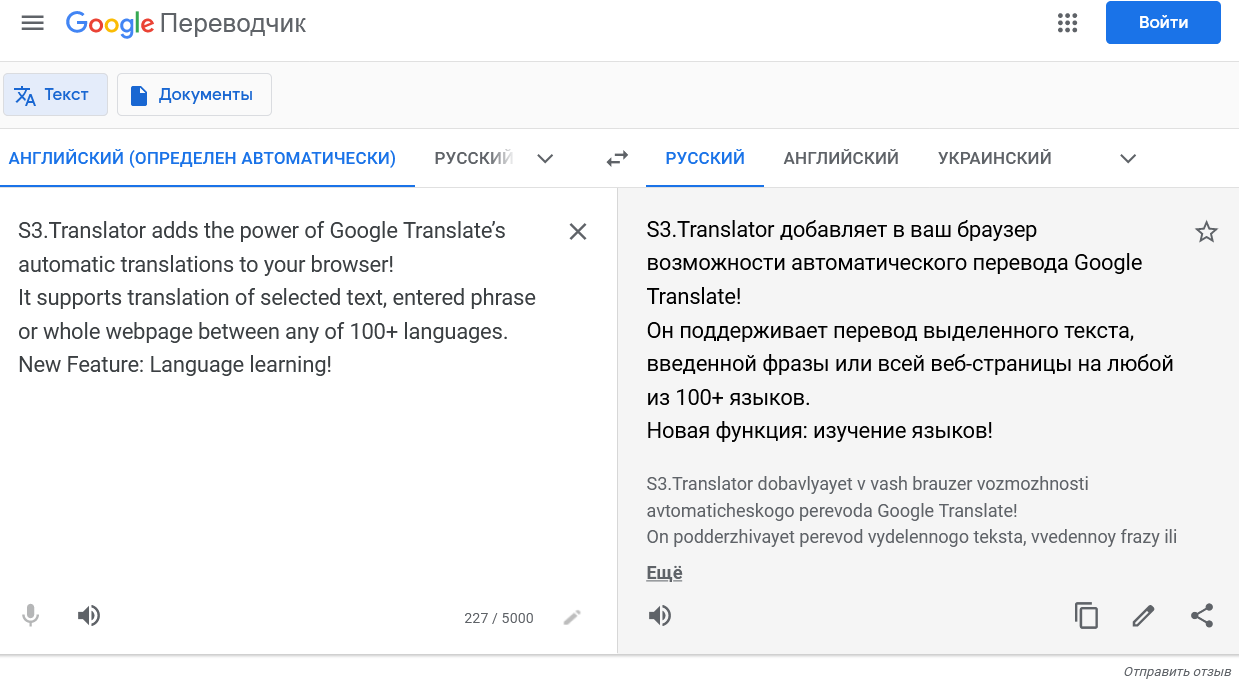Select Английский as the target language
Image resolution: width=1239 pixels, height=693 pixels.
point(841,158)
